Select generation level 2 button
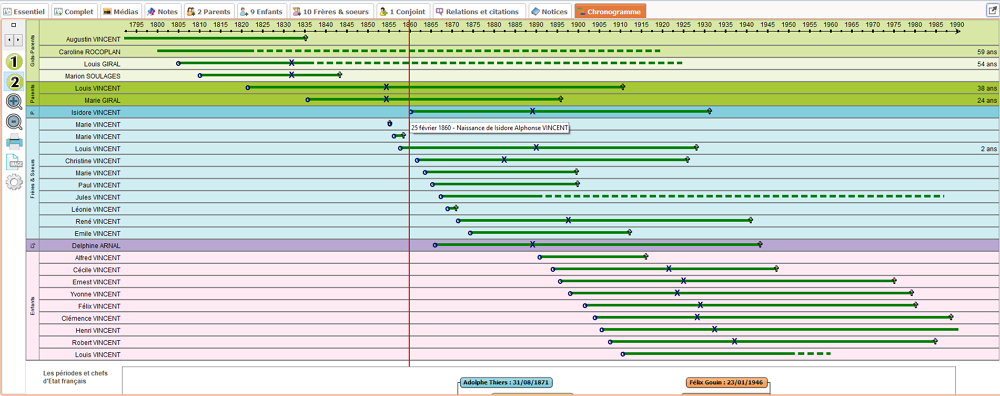Screen dimensions: 1000x396 pyautogui.click(x=14, y=82)
